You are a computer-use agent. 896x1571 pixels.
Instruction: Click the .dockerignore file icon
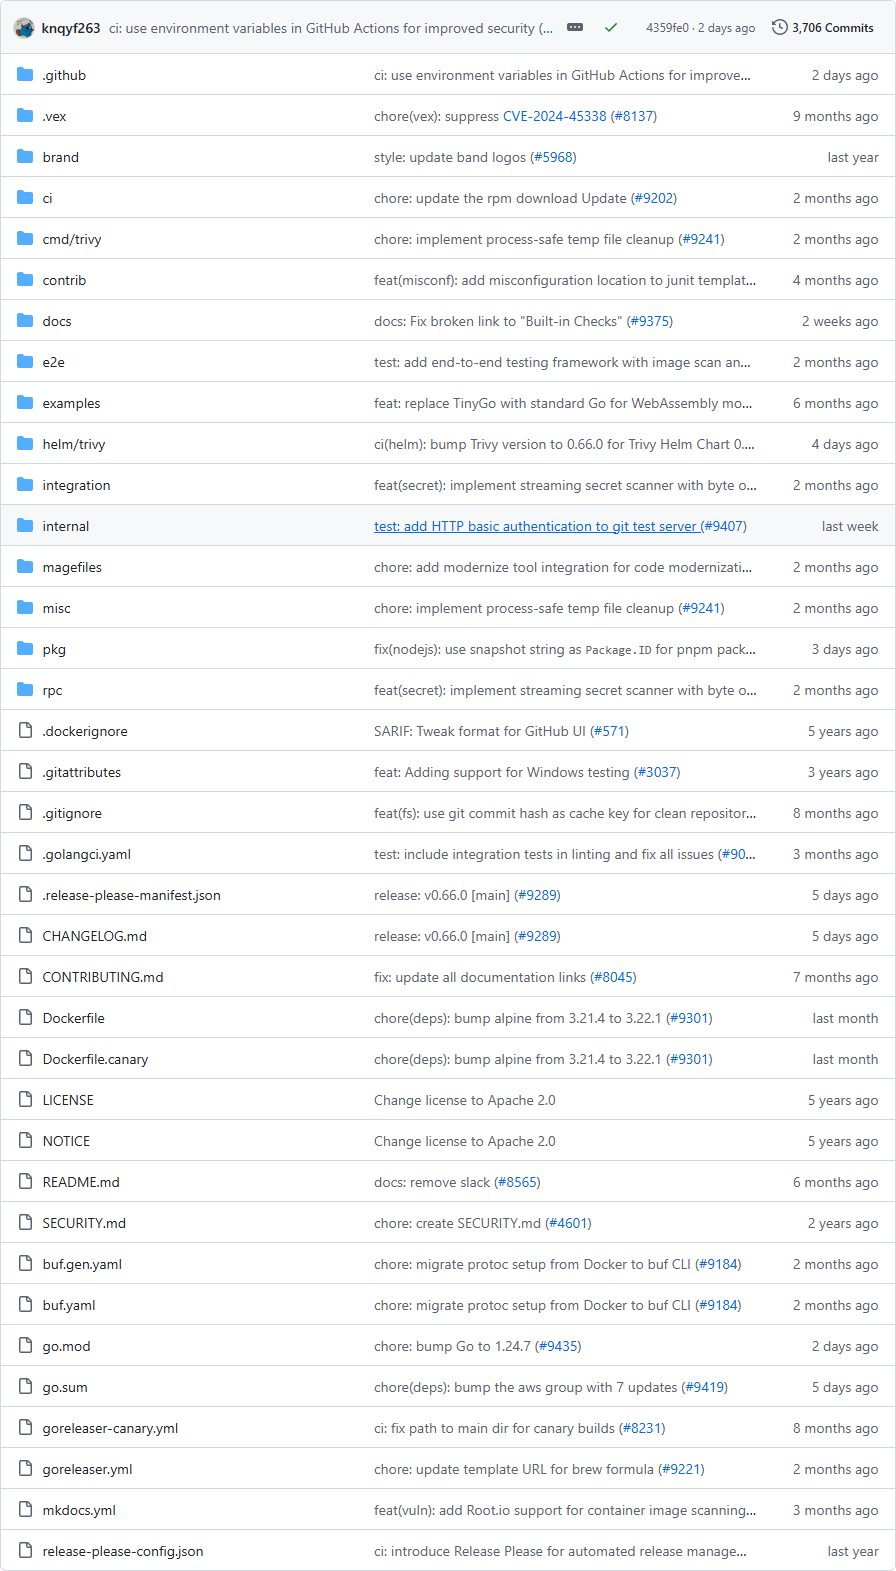click(x=25, y=731)
